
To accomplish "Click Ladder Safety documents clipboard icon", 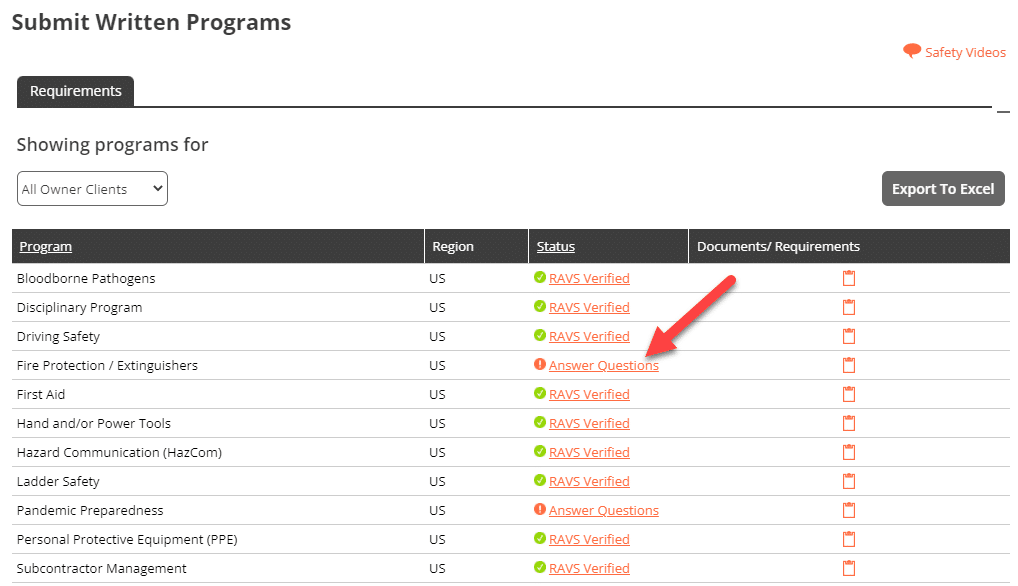I will tap(849, 481).
